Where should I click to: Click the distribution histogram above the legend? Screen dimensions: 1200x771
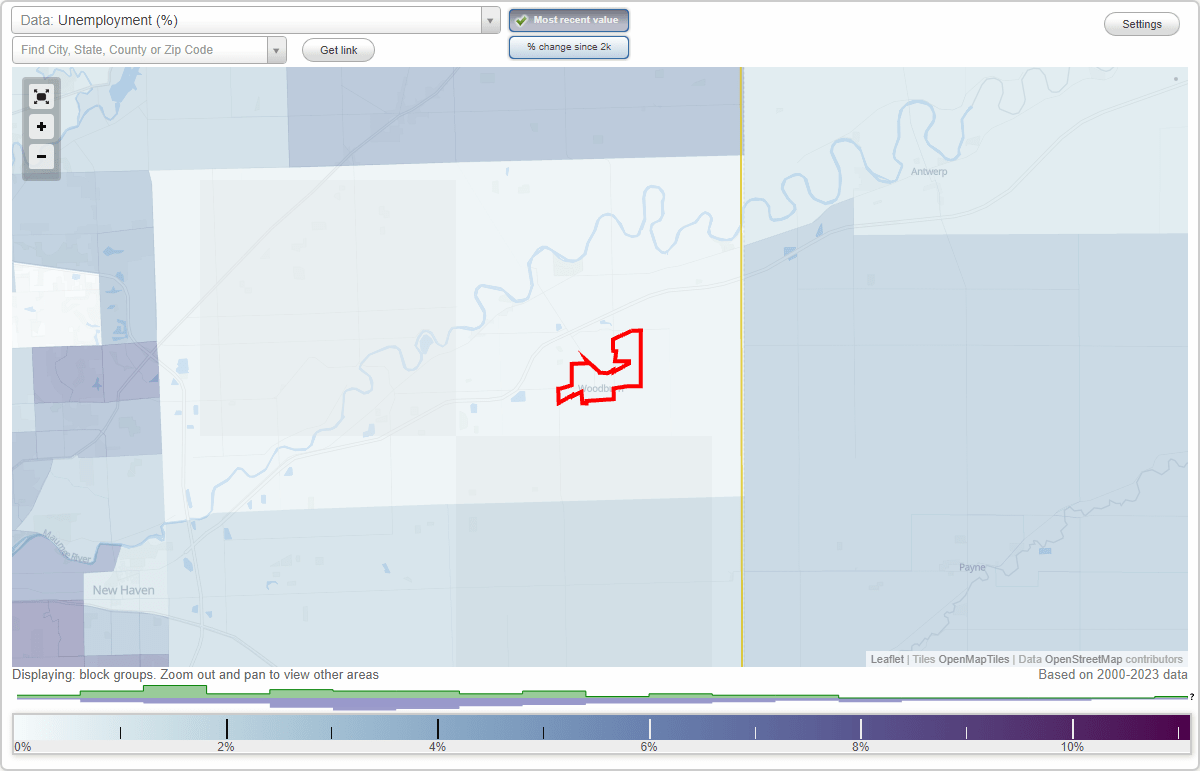pyautogui.click(x=600, y=697)
